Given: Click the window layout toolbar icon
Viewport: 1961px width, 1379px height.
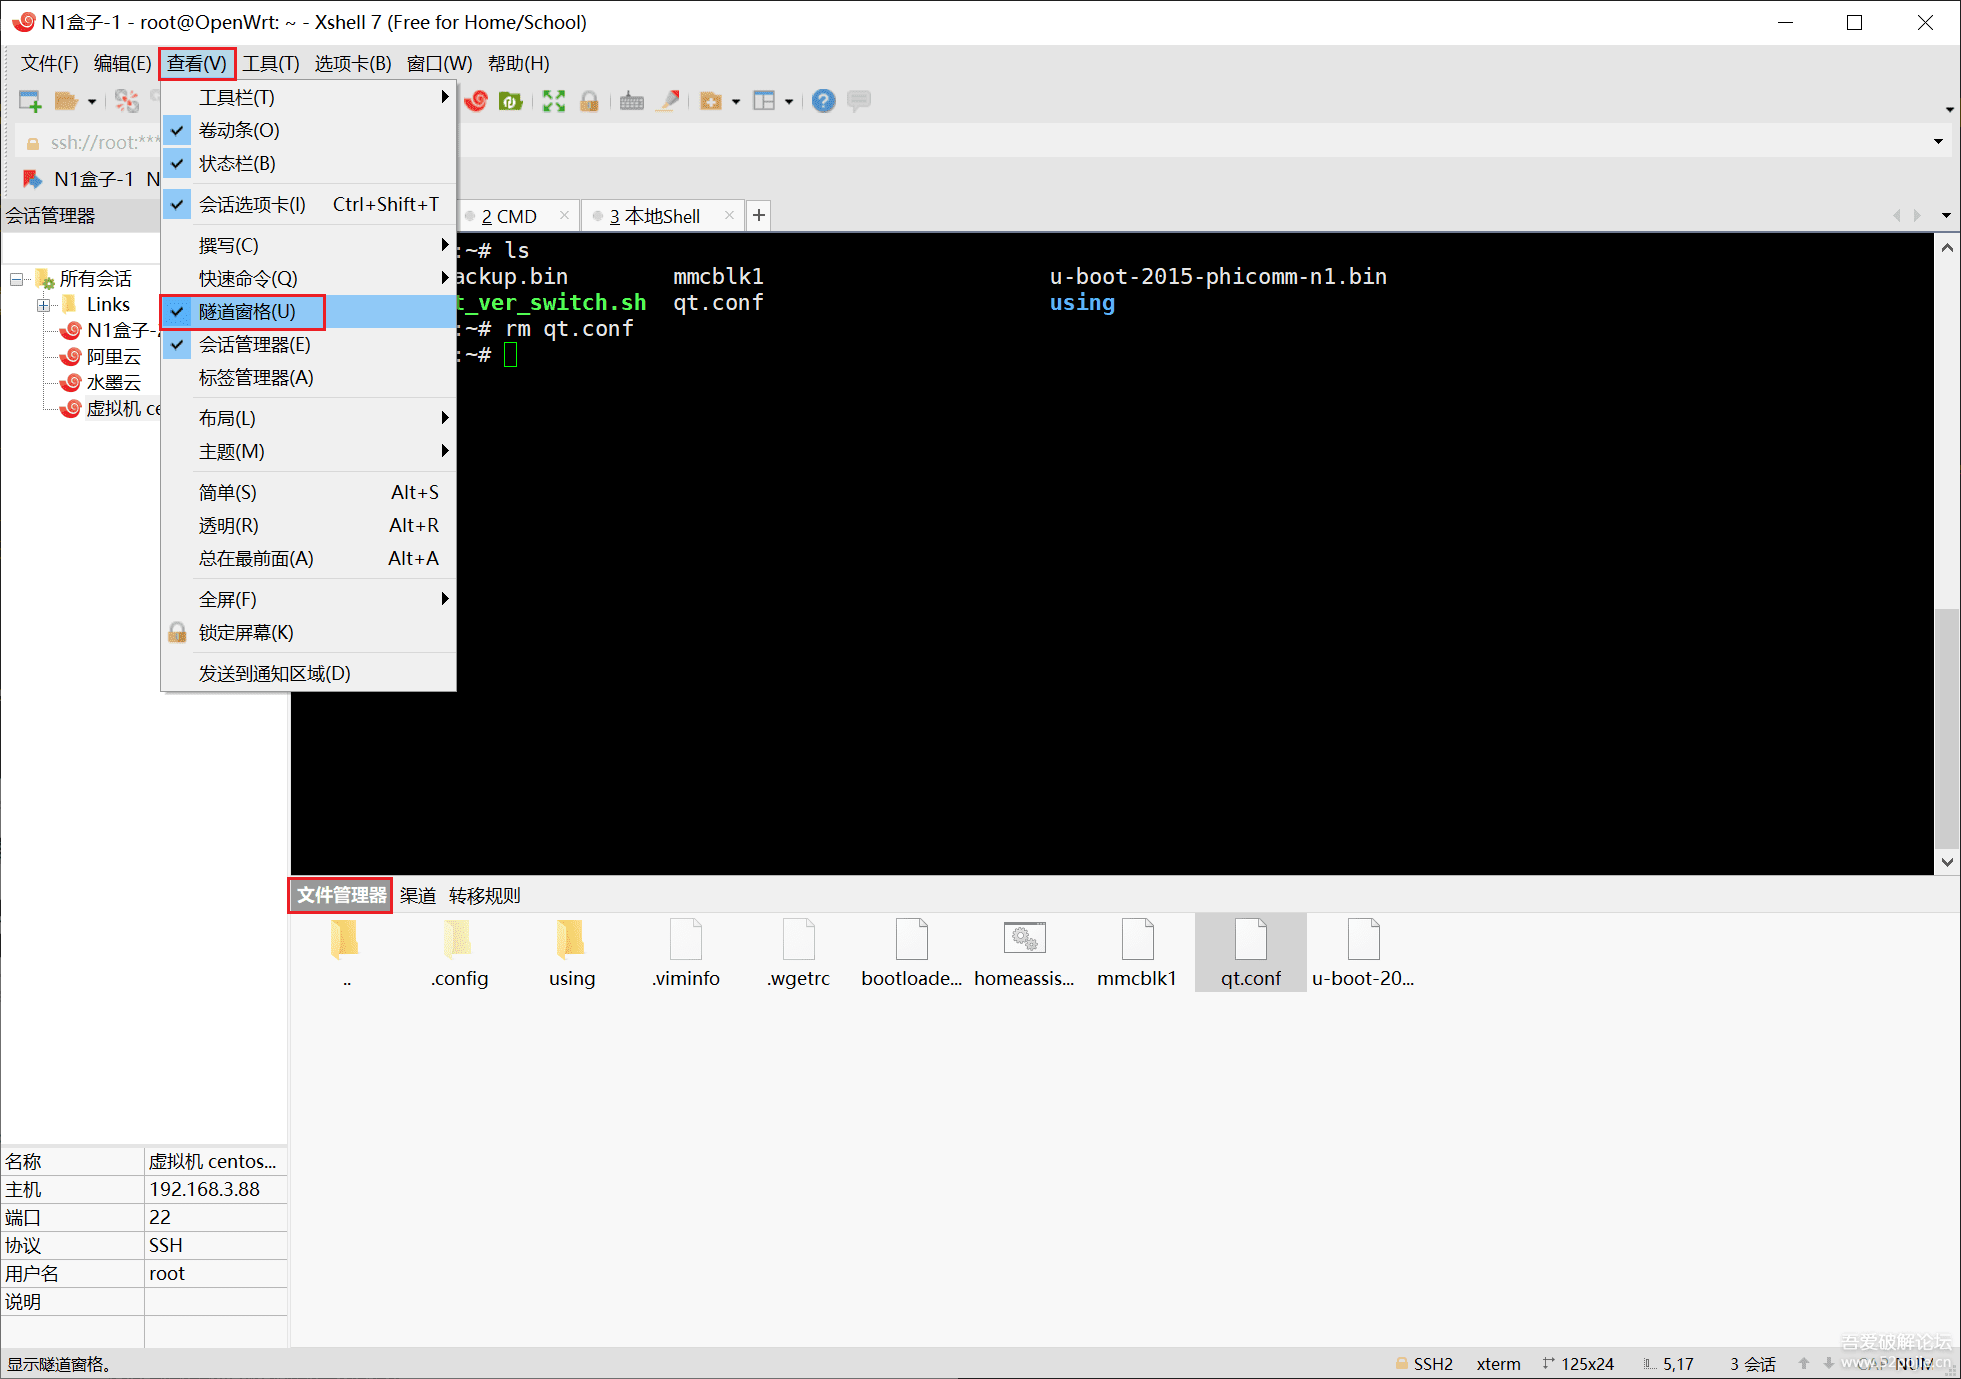Looking at the screenshot, I should point(764,101).
